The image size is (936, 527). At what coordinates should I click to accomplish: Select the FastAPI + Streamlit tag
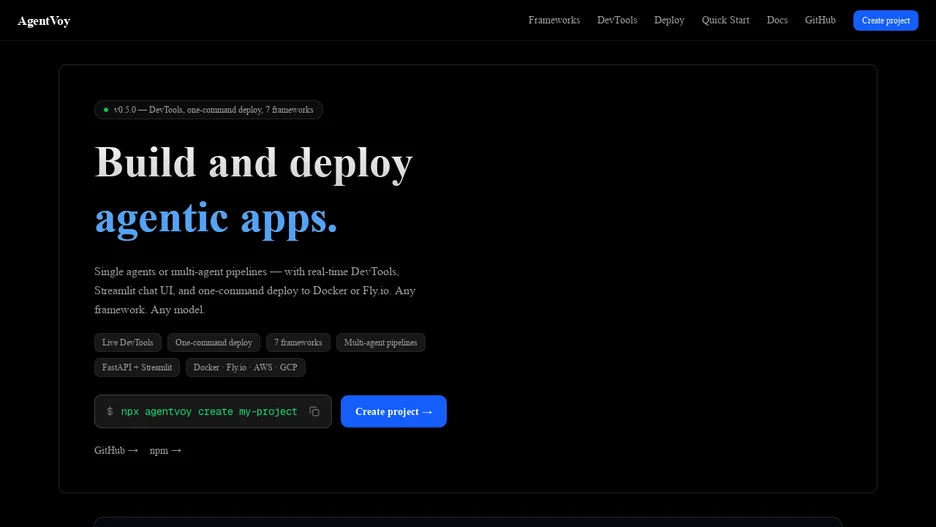[137, 367]
